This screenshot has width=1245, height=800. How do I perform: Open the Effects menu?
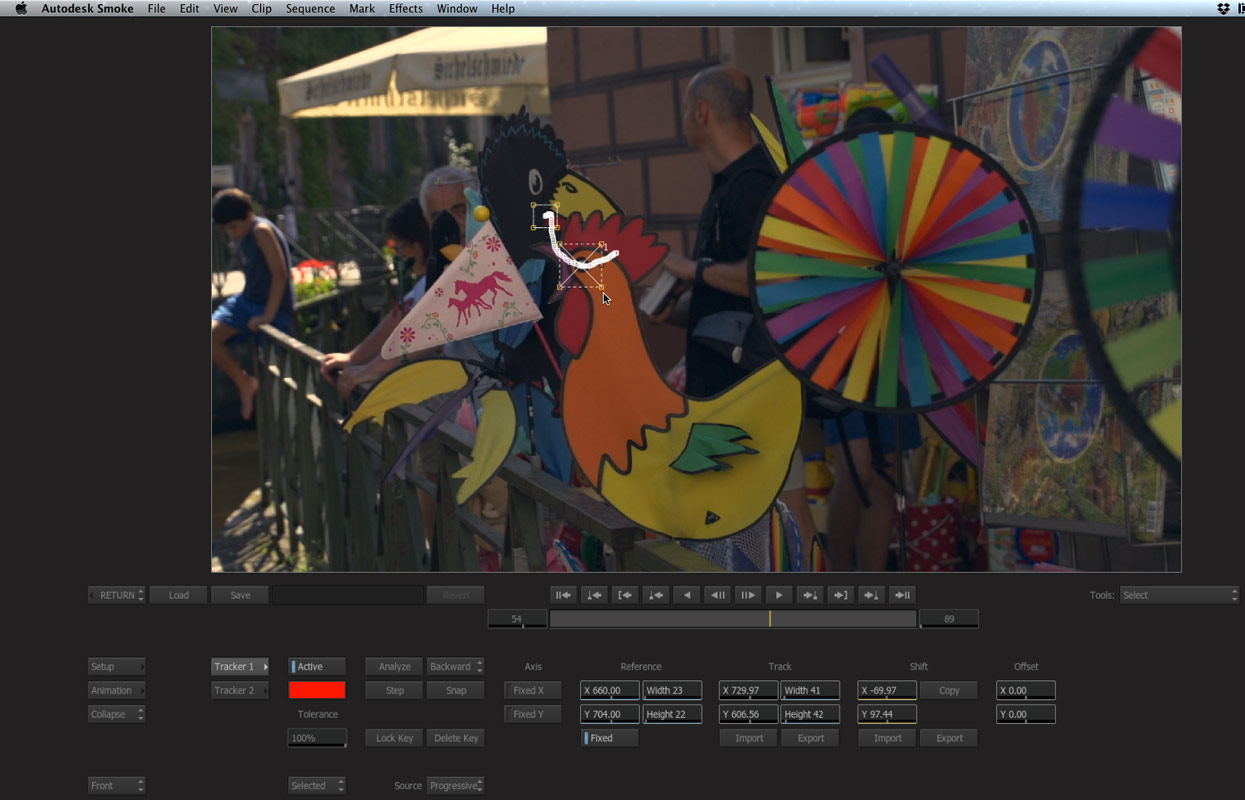click(x=405, y=9)
